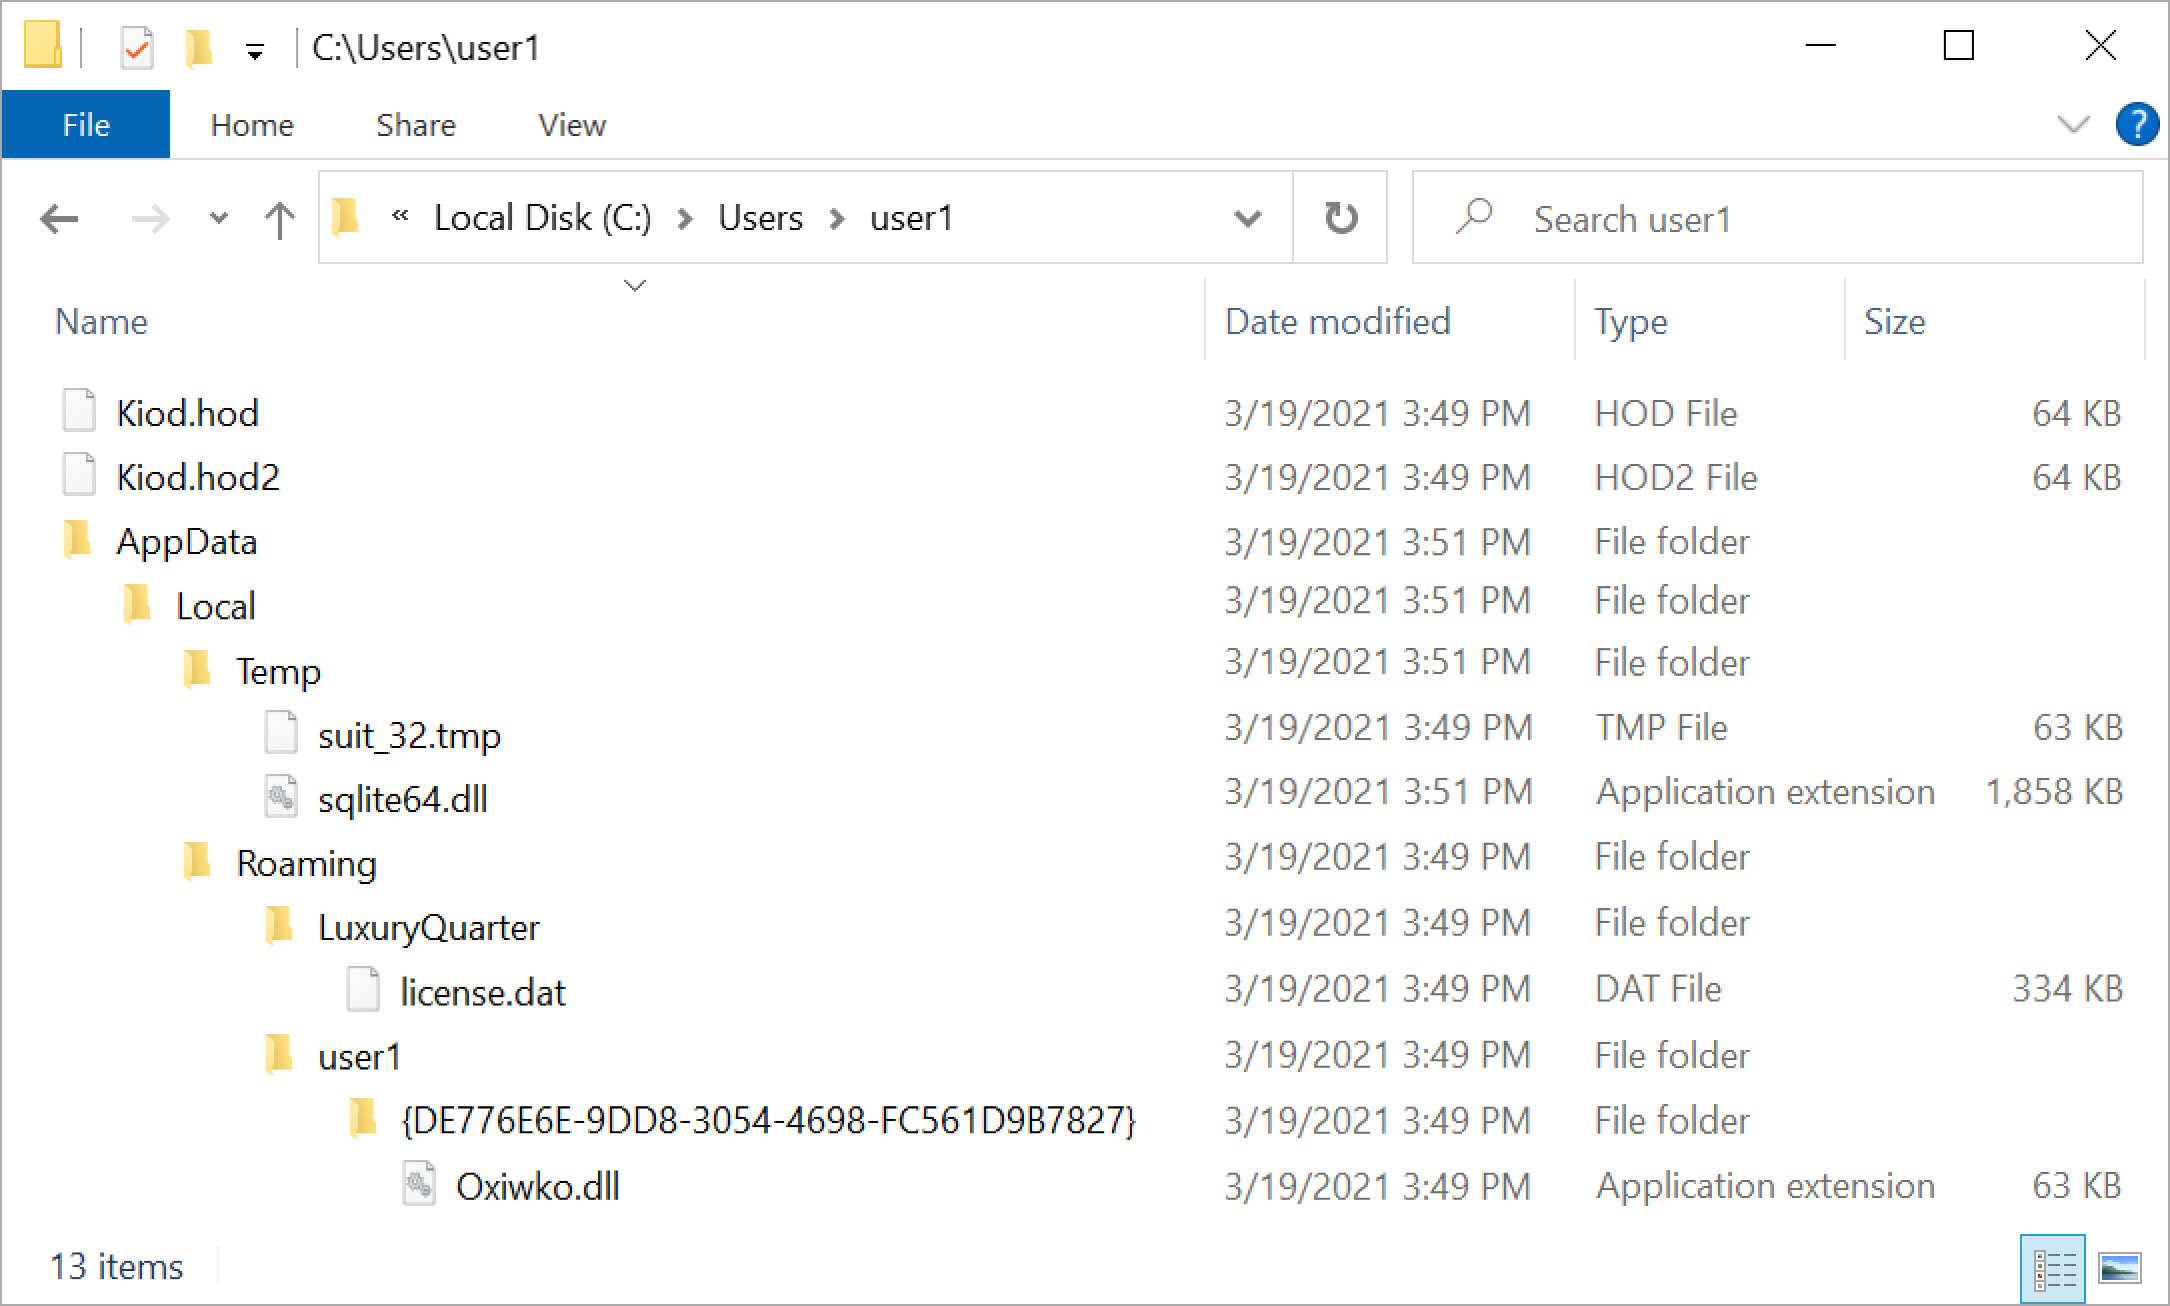The height and width of the screenshot is (1306, 2170).
Task: Open the recent locations dropdown
Action: (219, 218)
